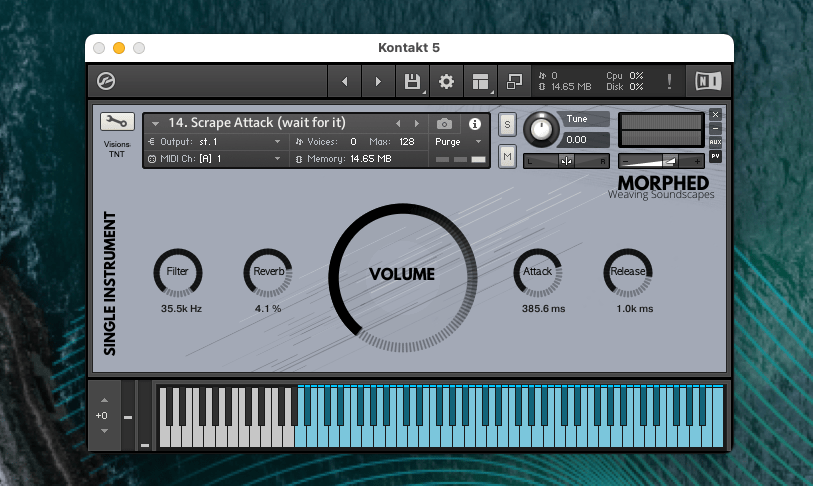Toggle the PV performance view button
This screenshot has width=813, height=486.
[x=716, y=156]
